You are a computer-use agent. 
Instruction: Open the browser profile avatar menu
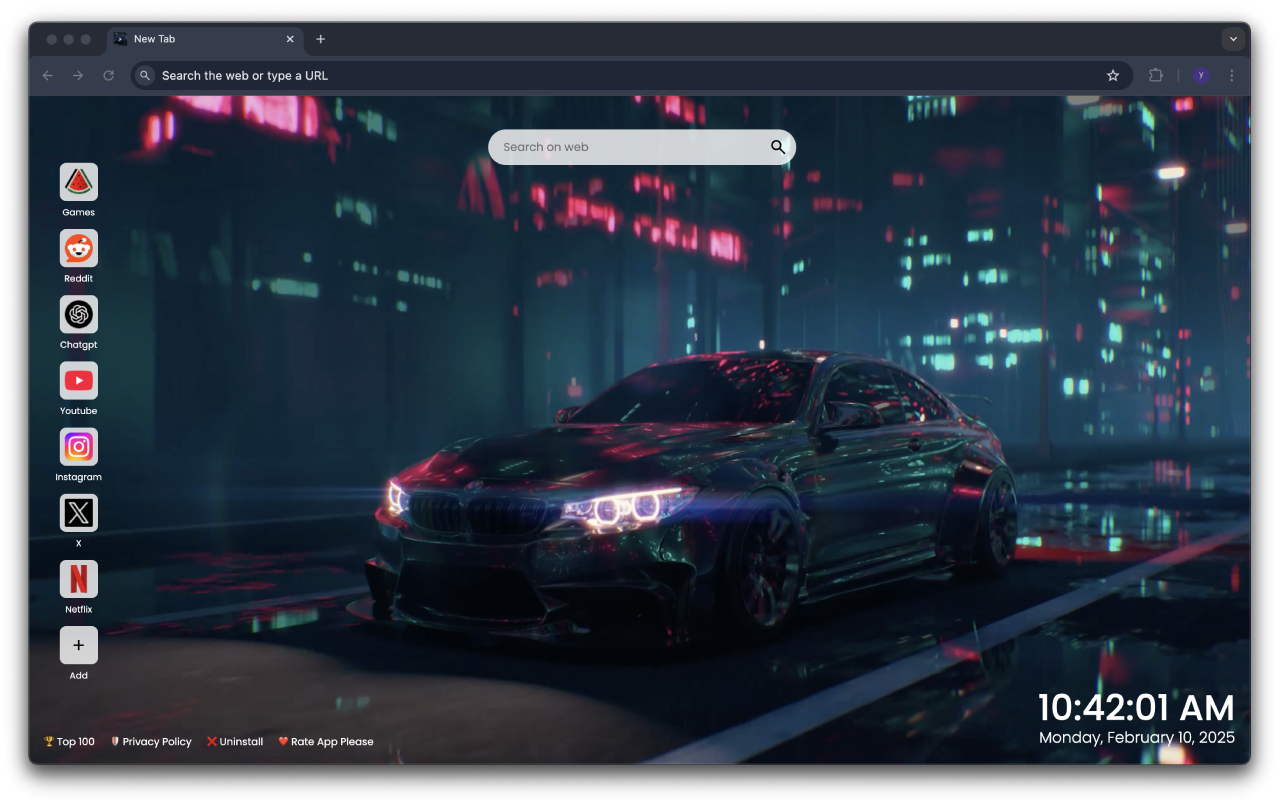tap(1200, 75)
